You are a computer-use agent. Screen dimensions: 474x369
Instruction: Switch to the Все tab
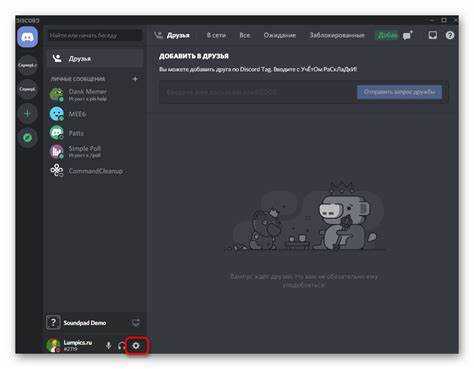pos(245,35)
